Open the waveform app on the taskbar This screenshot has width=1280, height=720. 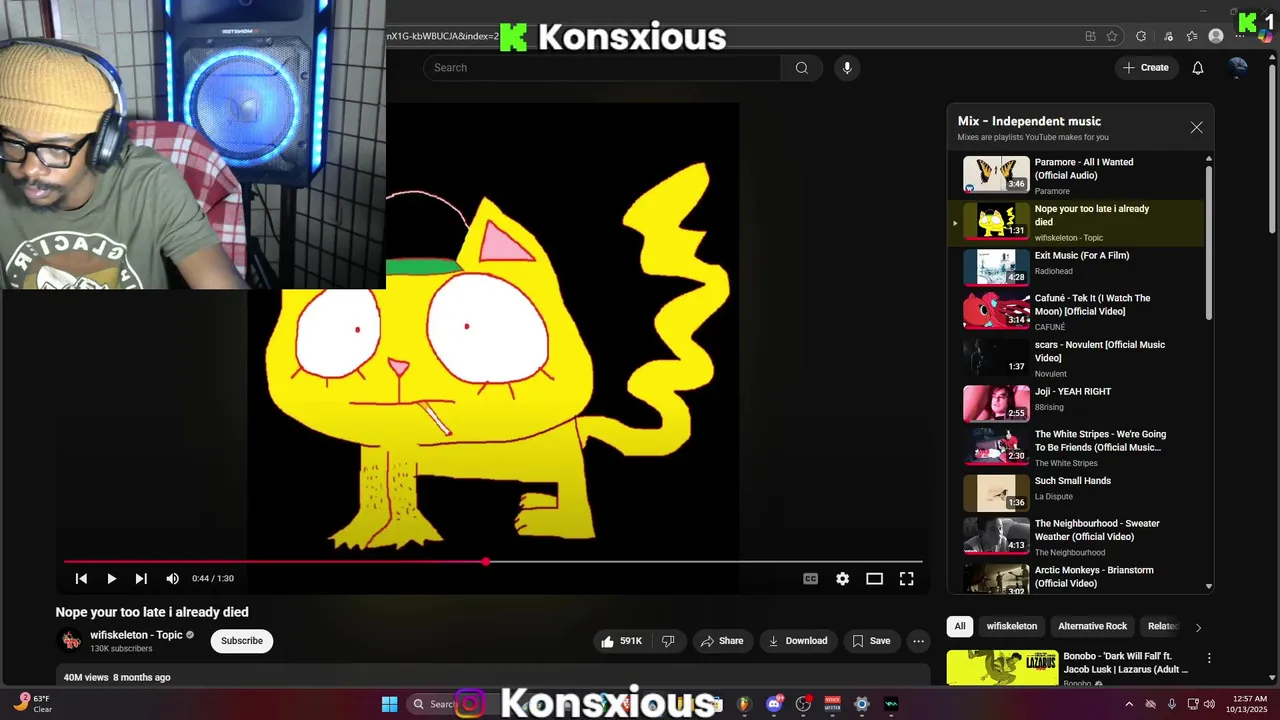click(891, 704)
